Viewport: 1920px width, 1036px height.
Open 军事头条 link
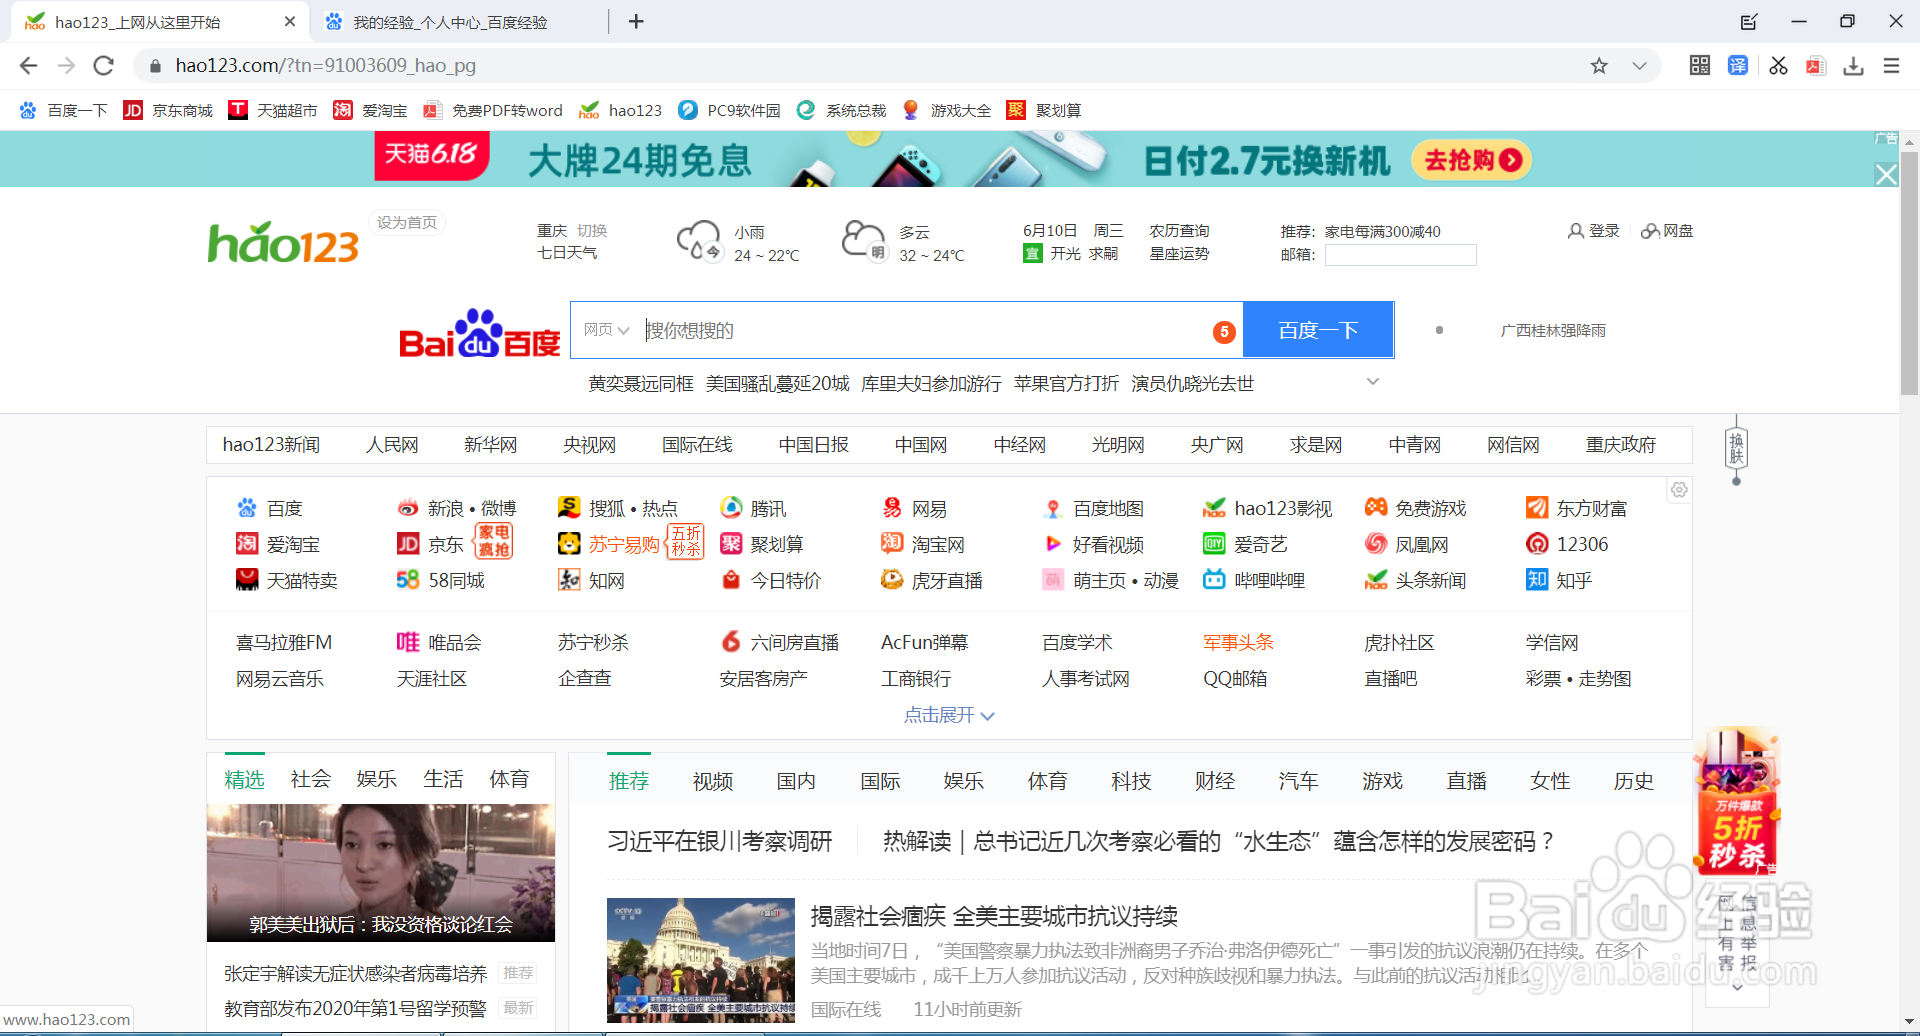tap(1238, 642)
